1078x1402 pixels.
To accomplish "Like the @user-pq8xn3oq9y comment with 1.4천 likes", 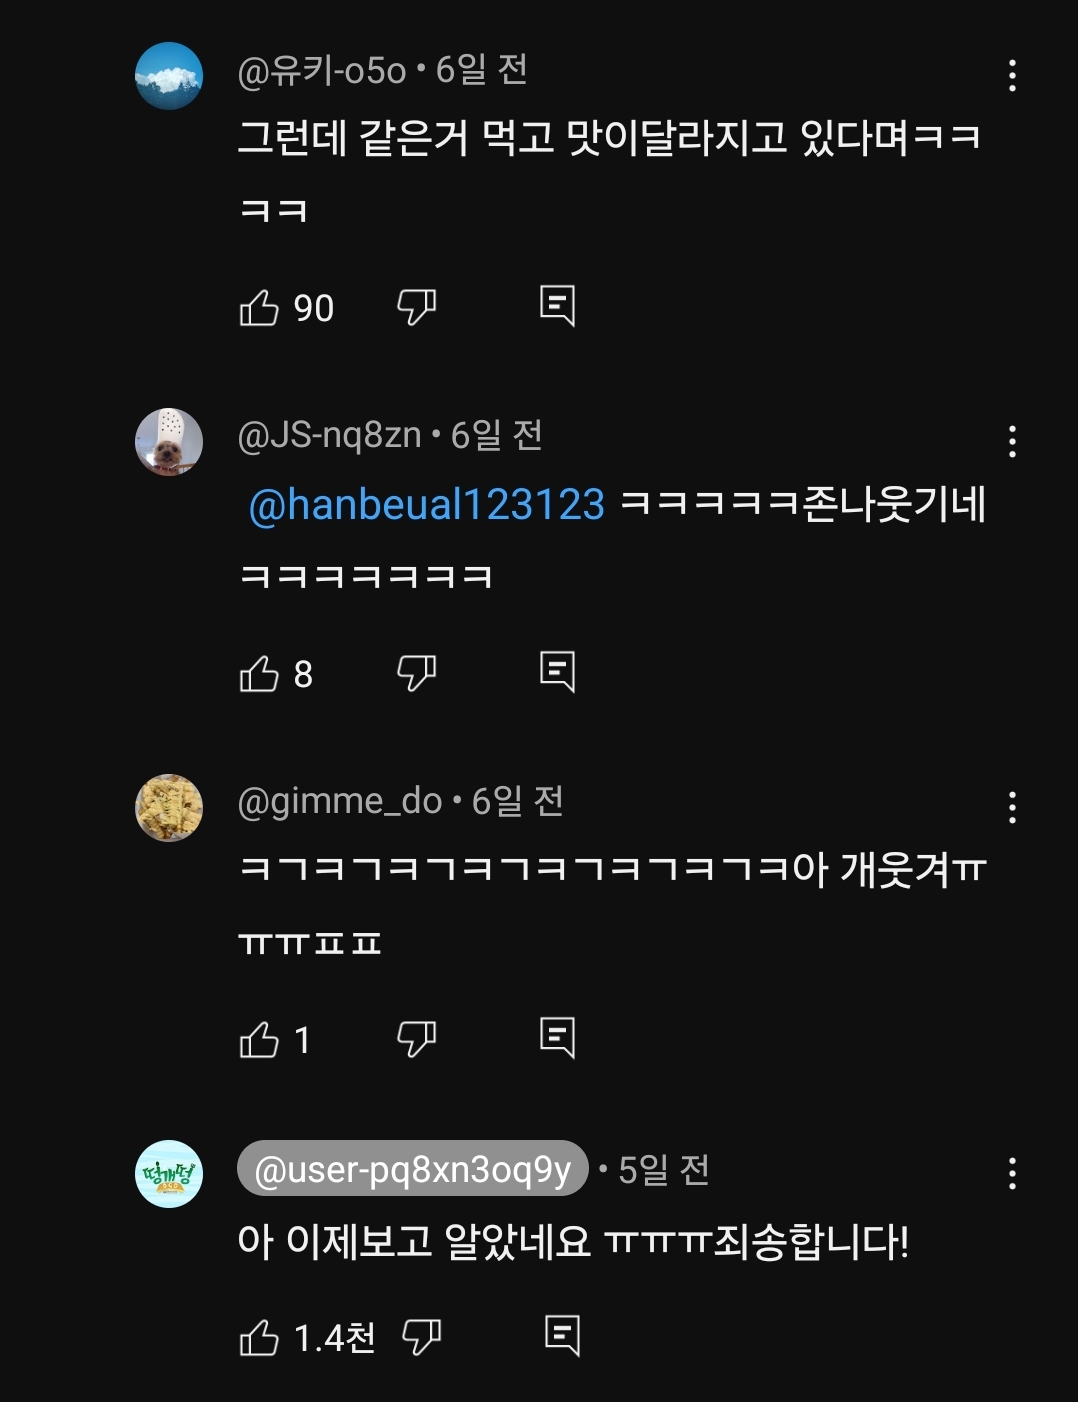I will [259, 1337].
